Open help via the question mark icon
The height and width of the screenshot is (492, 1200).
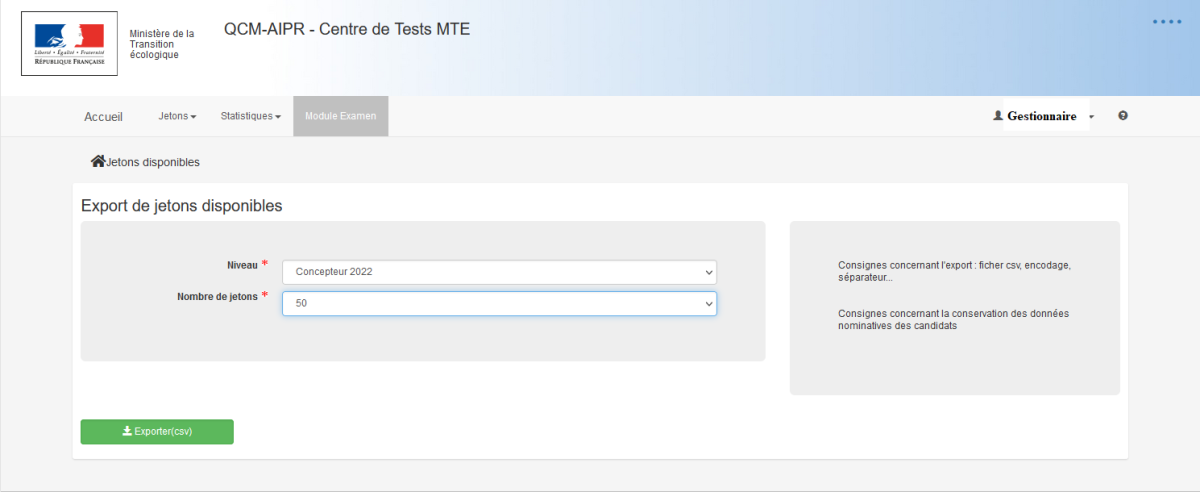tap(1123, 116)
